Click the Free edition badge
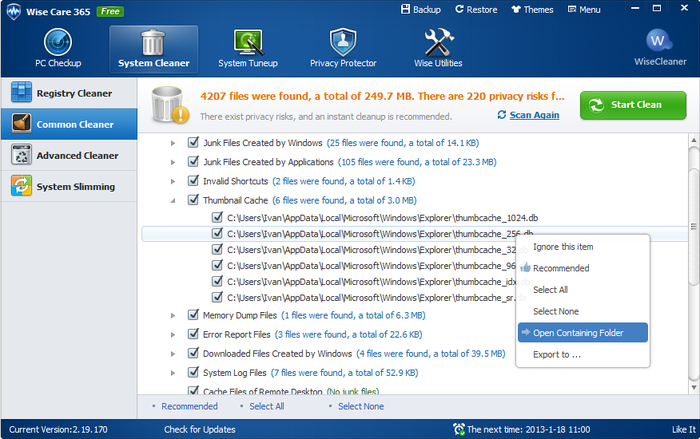Screen dimensions: 700x439 (110, 11)
